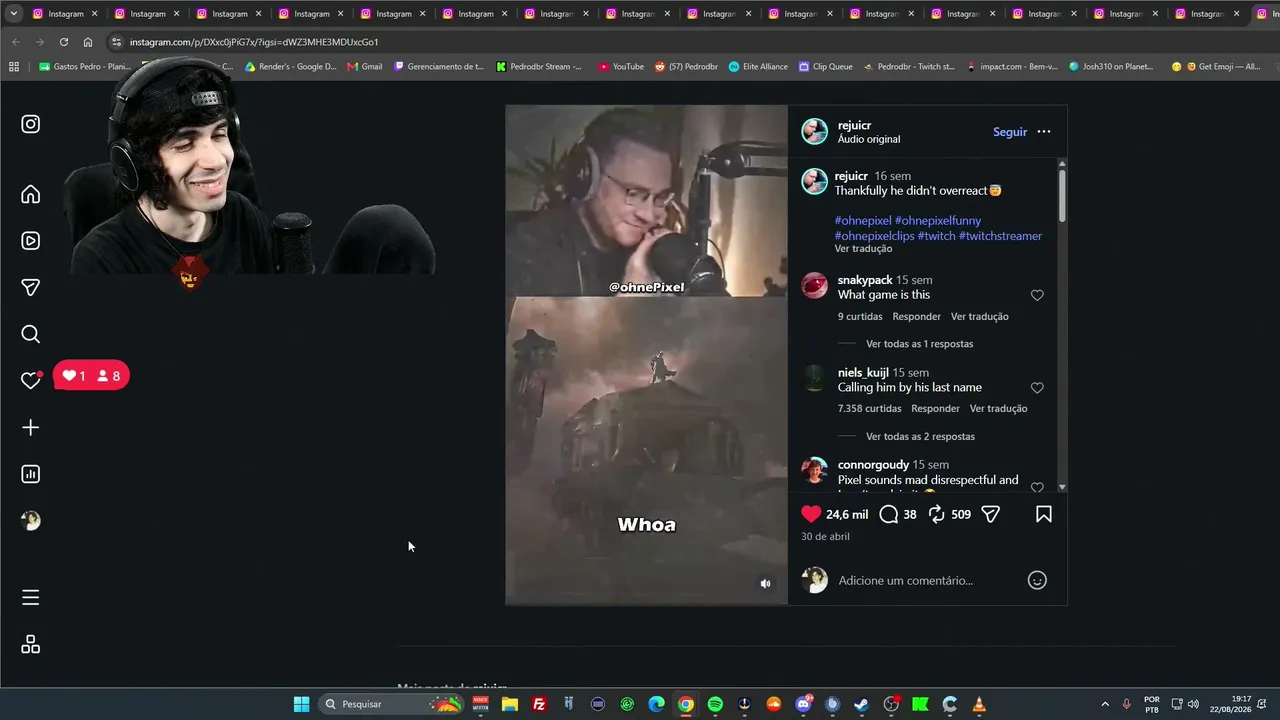This screenshot has width=1280, height=720.
Task: Click 'Ver tradução' under the post caption
Action: 863,249
